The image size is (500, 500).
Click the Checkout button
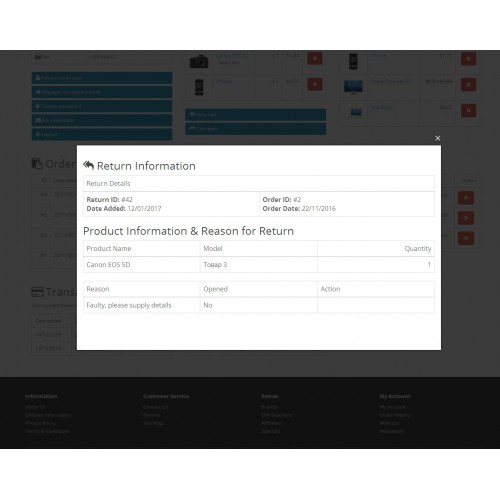click(x=256, y=129)
